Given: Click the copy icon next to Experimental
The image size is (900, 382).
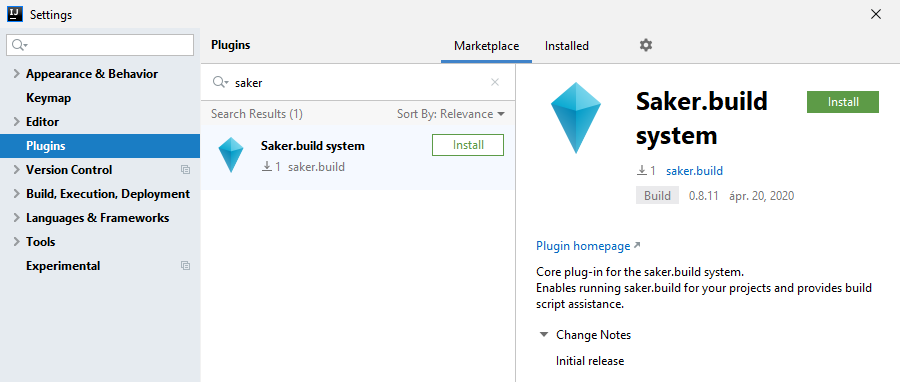Looking at the screenshot, I should (x=185, y=266).
